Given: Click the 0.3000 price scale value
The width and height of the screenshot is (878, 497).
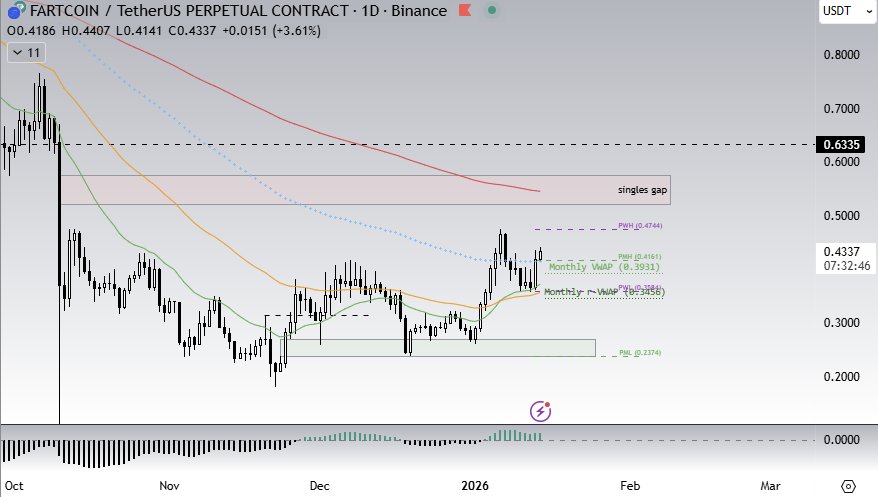Looking at the screenshot, I should (x=841, y=323).
